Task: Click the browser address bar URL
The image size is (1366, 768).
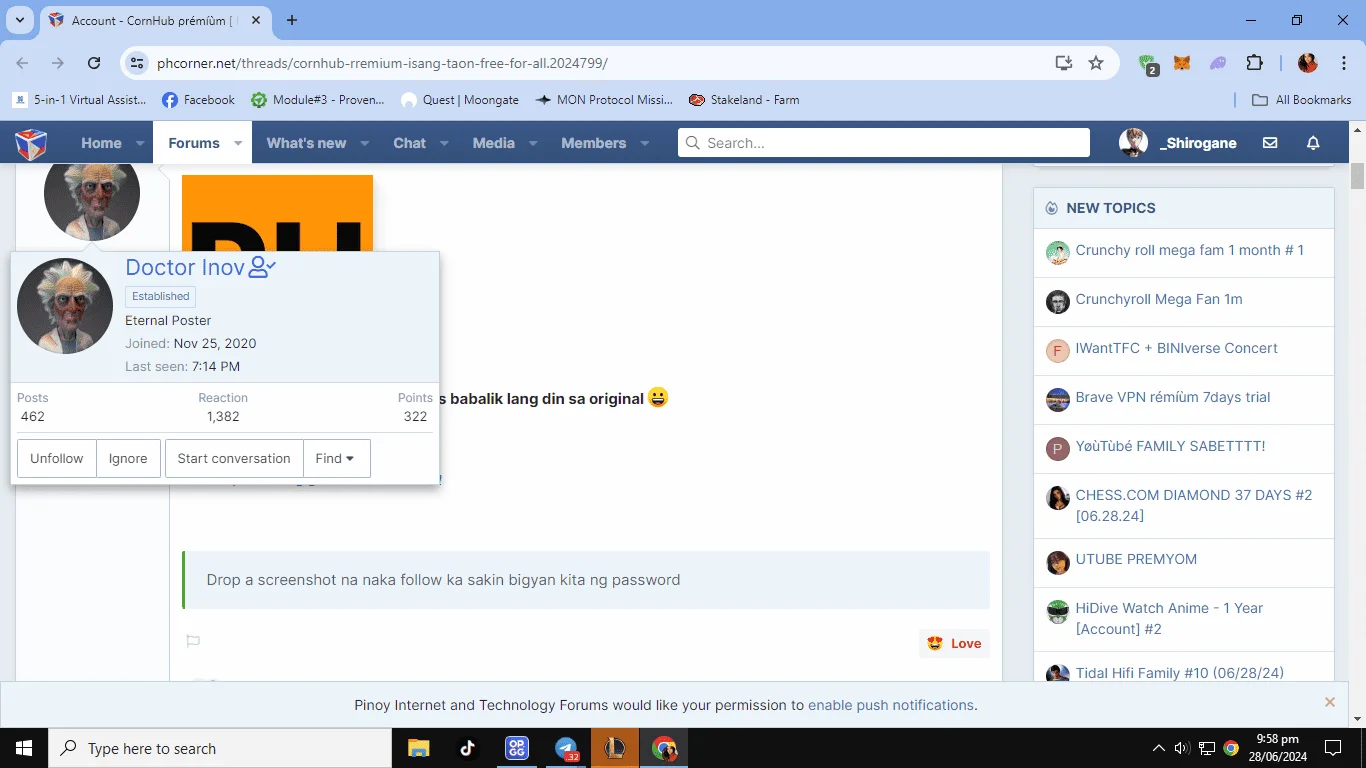Action: [382, 63]
